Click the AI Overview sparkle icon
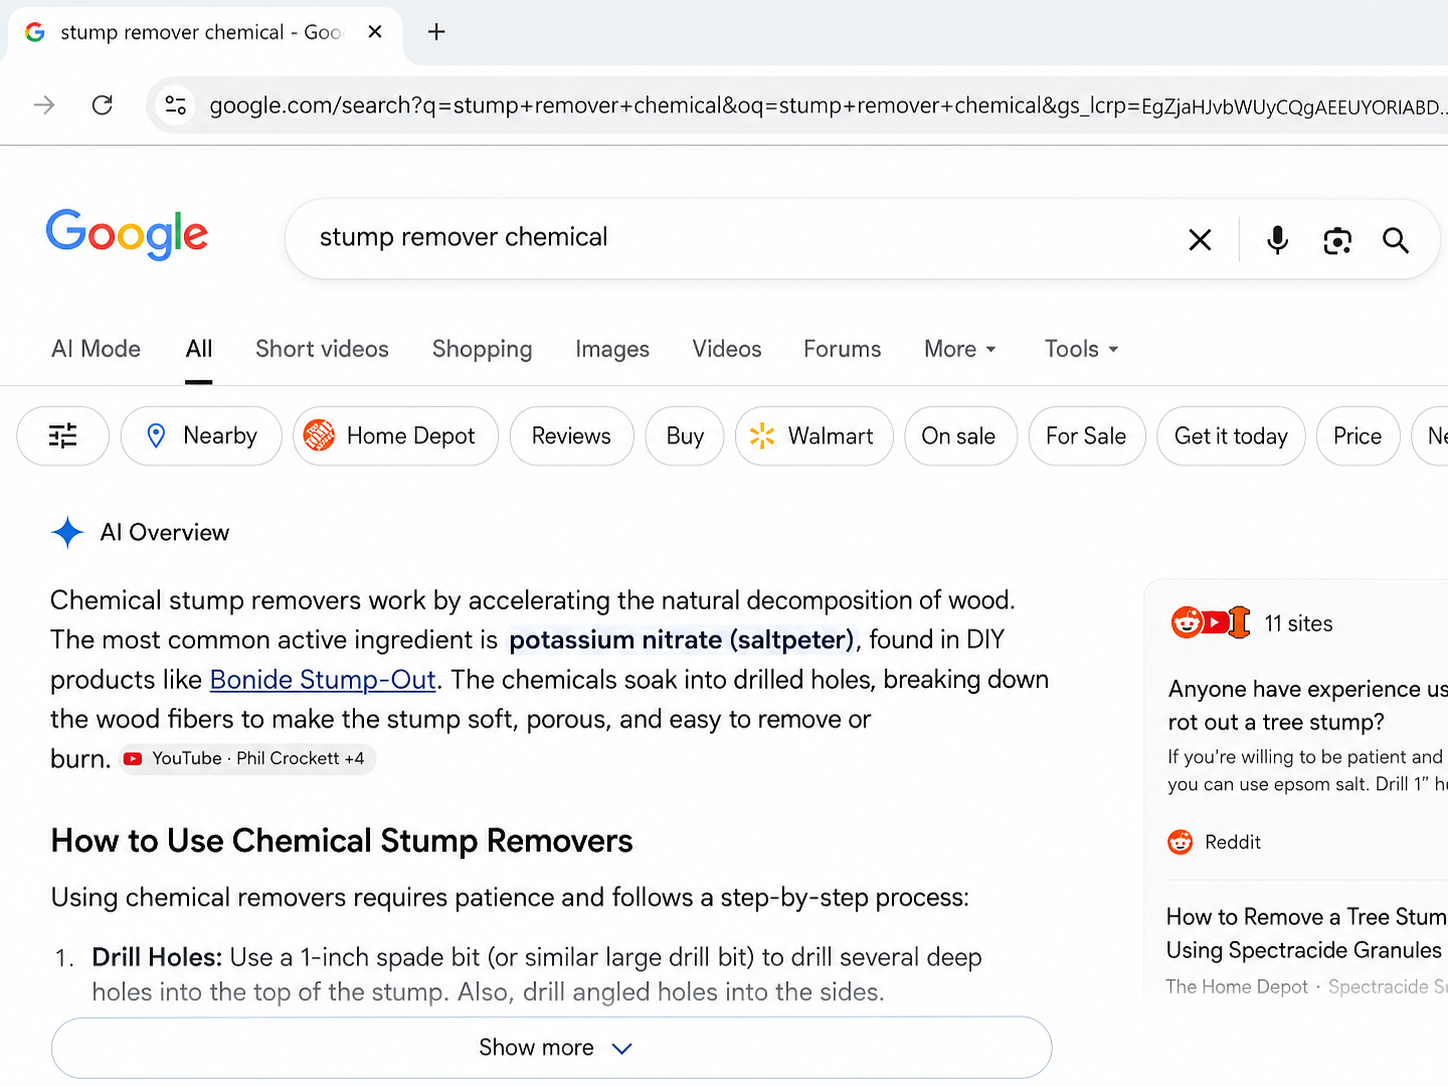The image size is (1448, 1086). coord(67,533)
